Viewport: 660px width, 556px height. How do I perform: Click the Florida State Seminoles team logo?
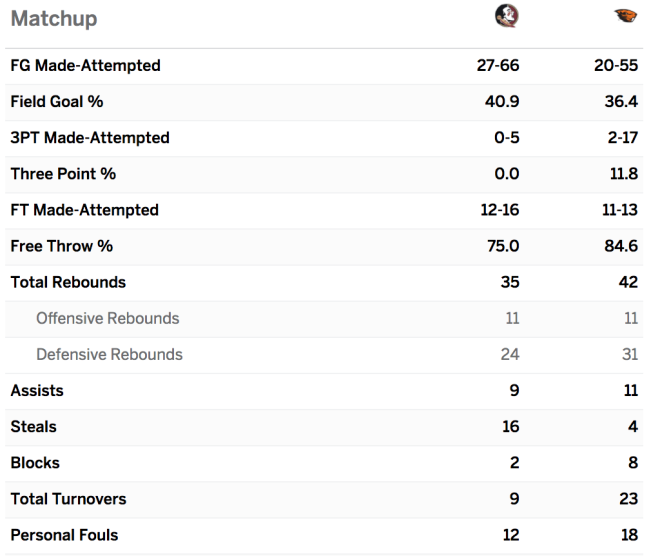pyautogui.click(x=506, y=16)
